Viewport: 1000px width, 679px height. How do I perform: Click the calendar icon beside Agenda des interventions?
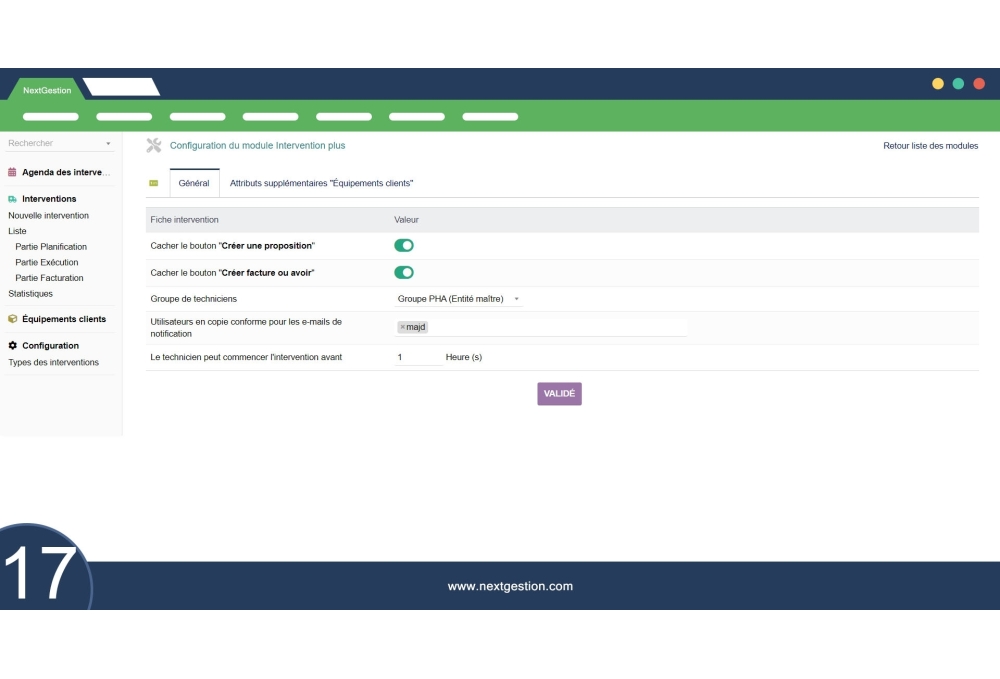[12, 172]
